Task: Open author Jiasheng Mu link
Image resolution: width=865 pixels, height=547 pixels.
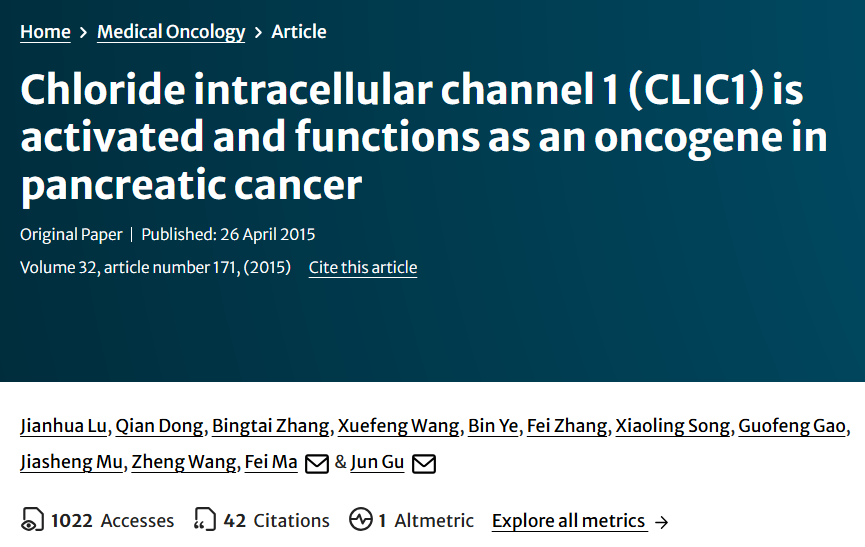Action: click(x=72, y=462)
